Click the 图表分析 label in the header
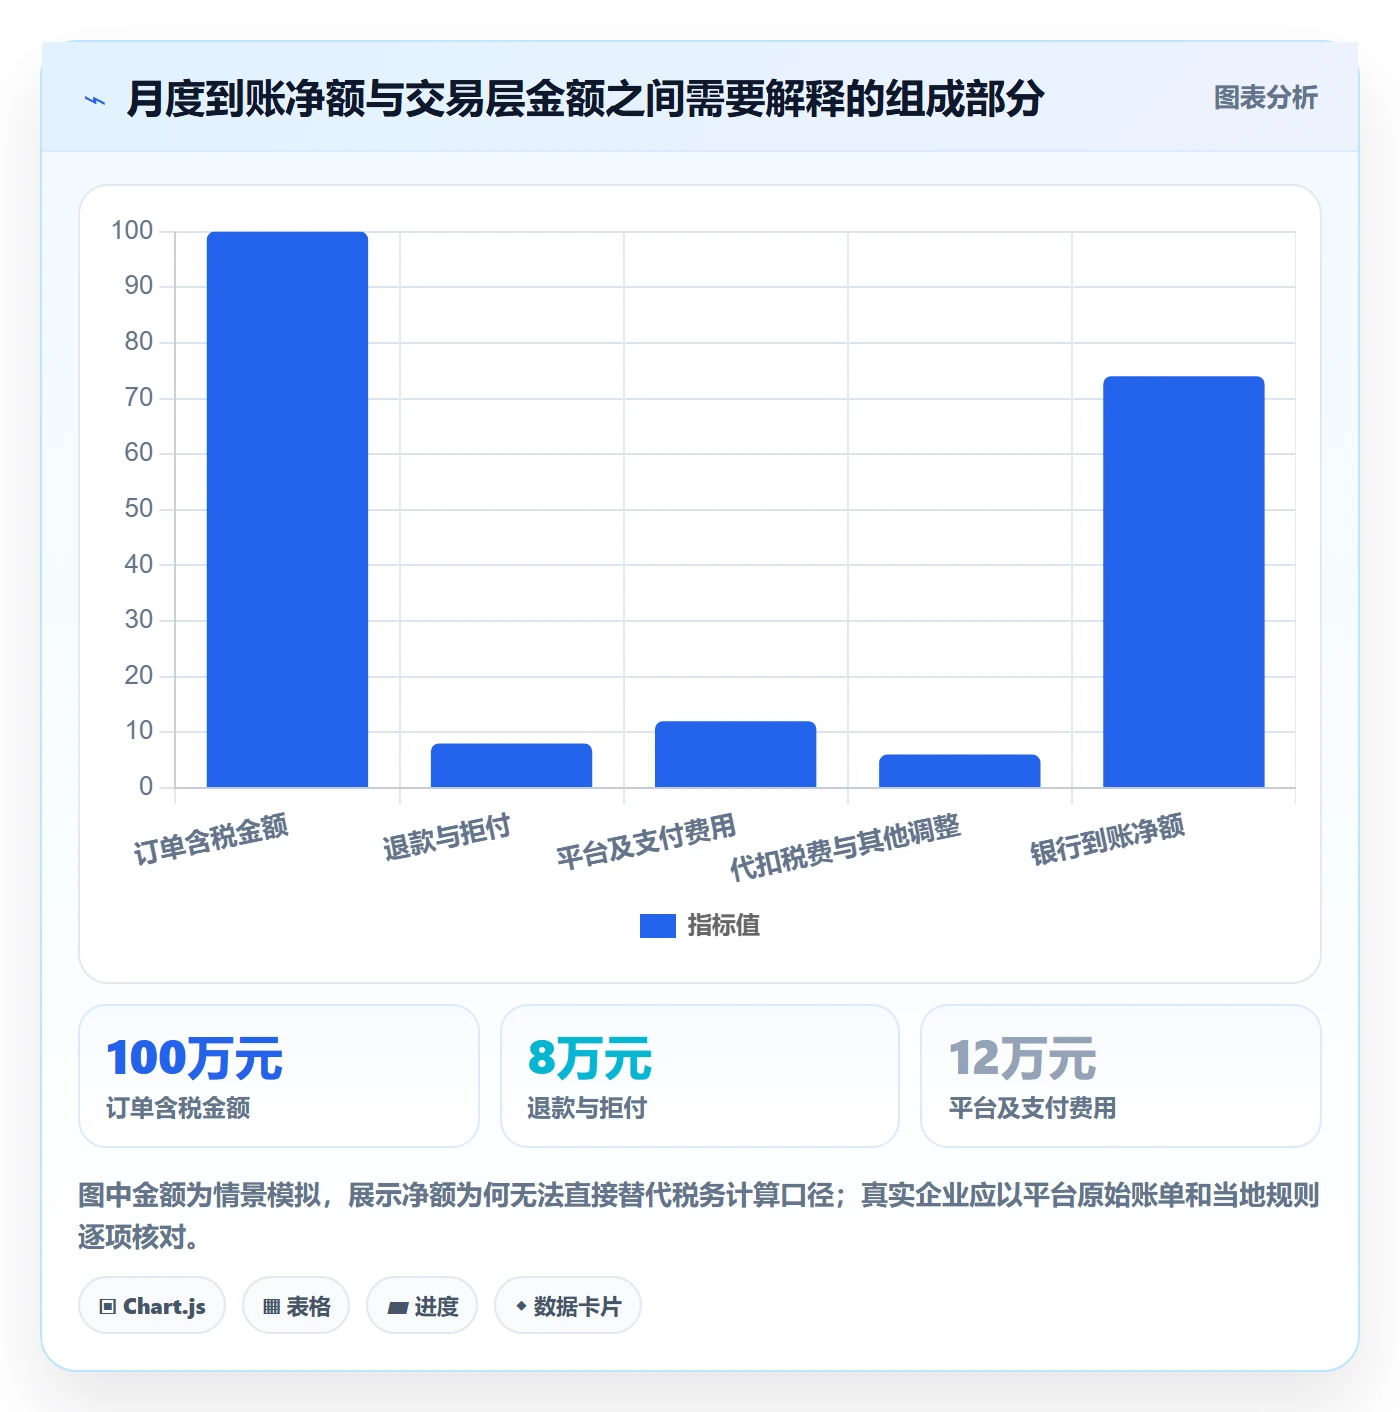 tap(1265, 98)
